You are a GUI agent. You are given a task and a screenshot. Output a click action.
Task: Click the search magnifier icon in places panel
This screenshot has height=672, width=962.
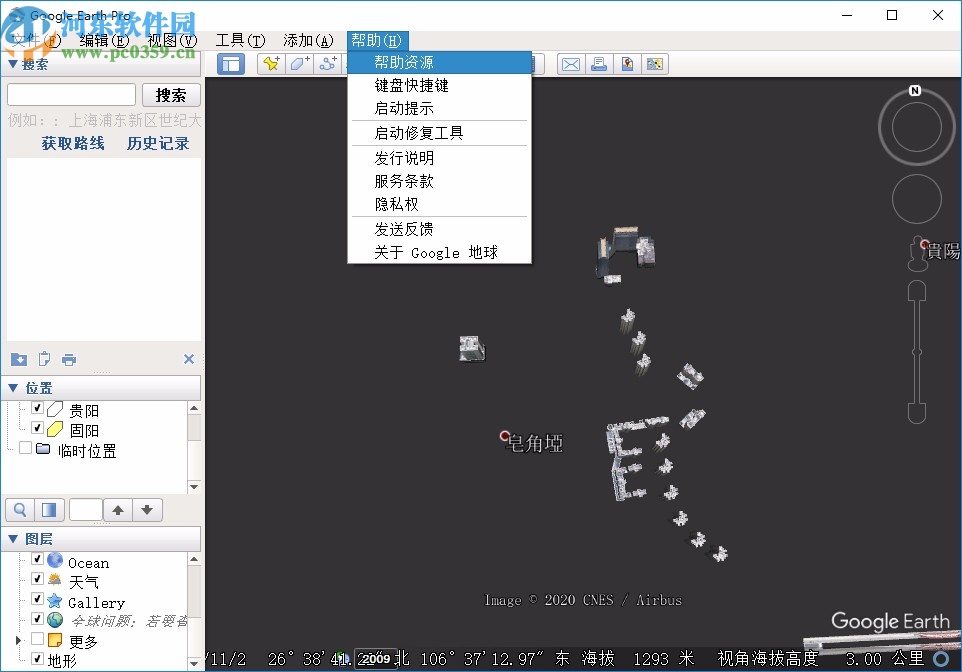point(19,510)
